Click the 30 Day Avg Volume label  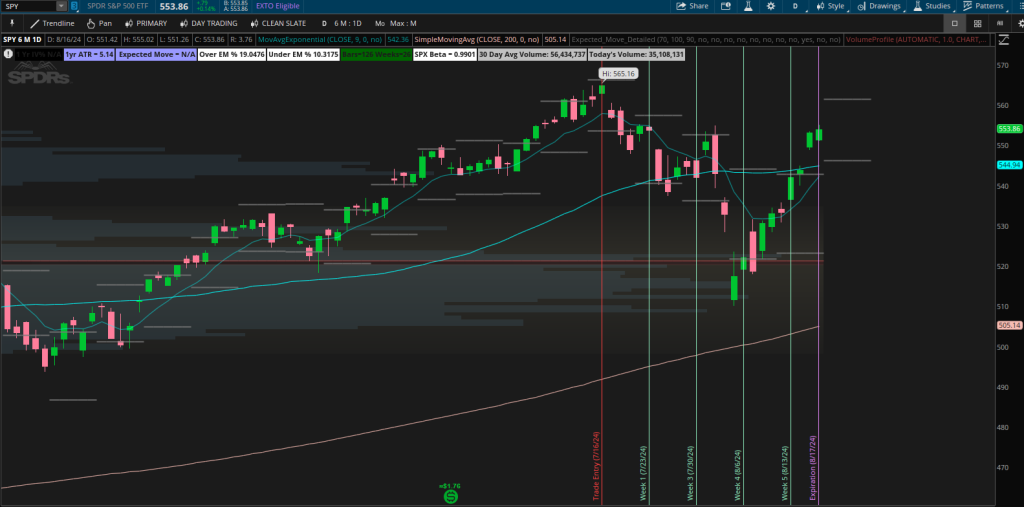click(532, 55)
